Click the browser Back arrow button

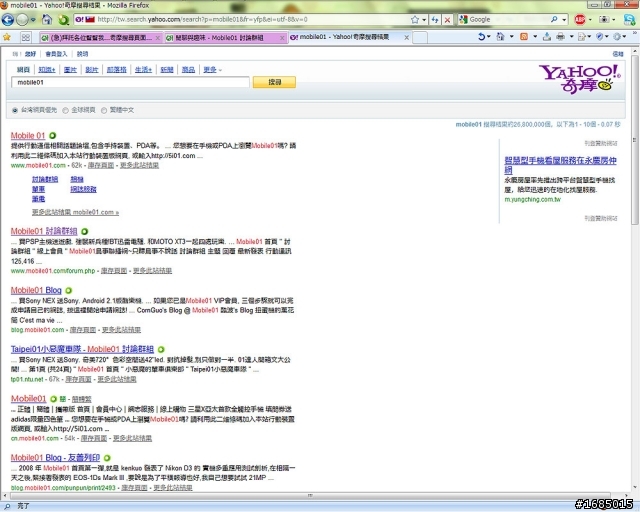click(x=8, y=19)
